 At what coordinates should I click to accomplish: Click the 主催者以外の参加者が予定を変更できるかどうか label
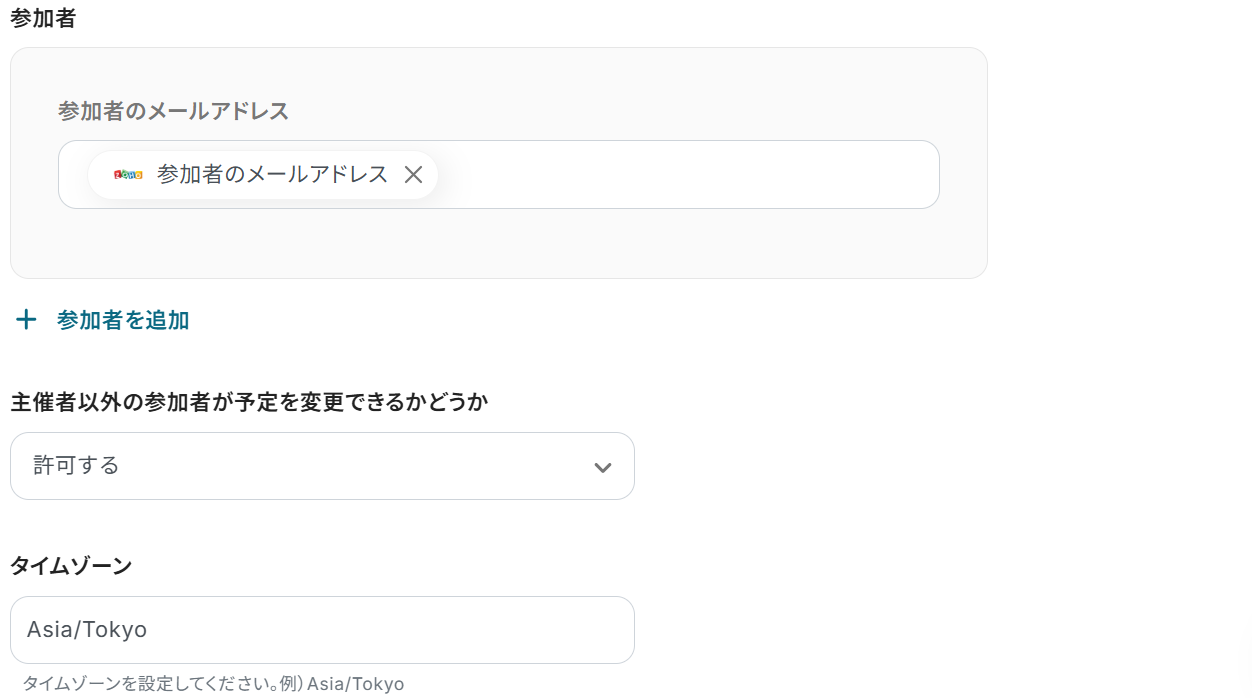(x=249, y=402)
